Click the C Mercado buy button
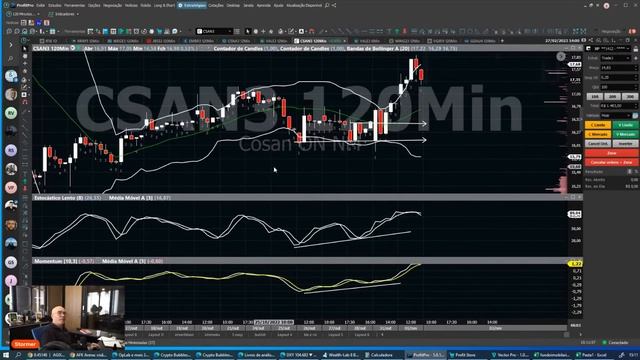The image size is (640, 360). (x=598, y=134)
